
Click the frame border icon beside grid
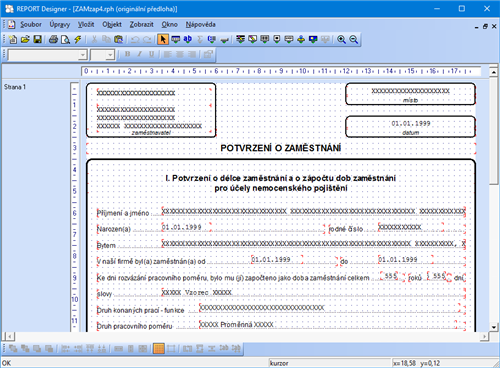coord(171,349)
